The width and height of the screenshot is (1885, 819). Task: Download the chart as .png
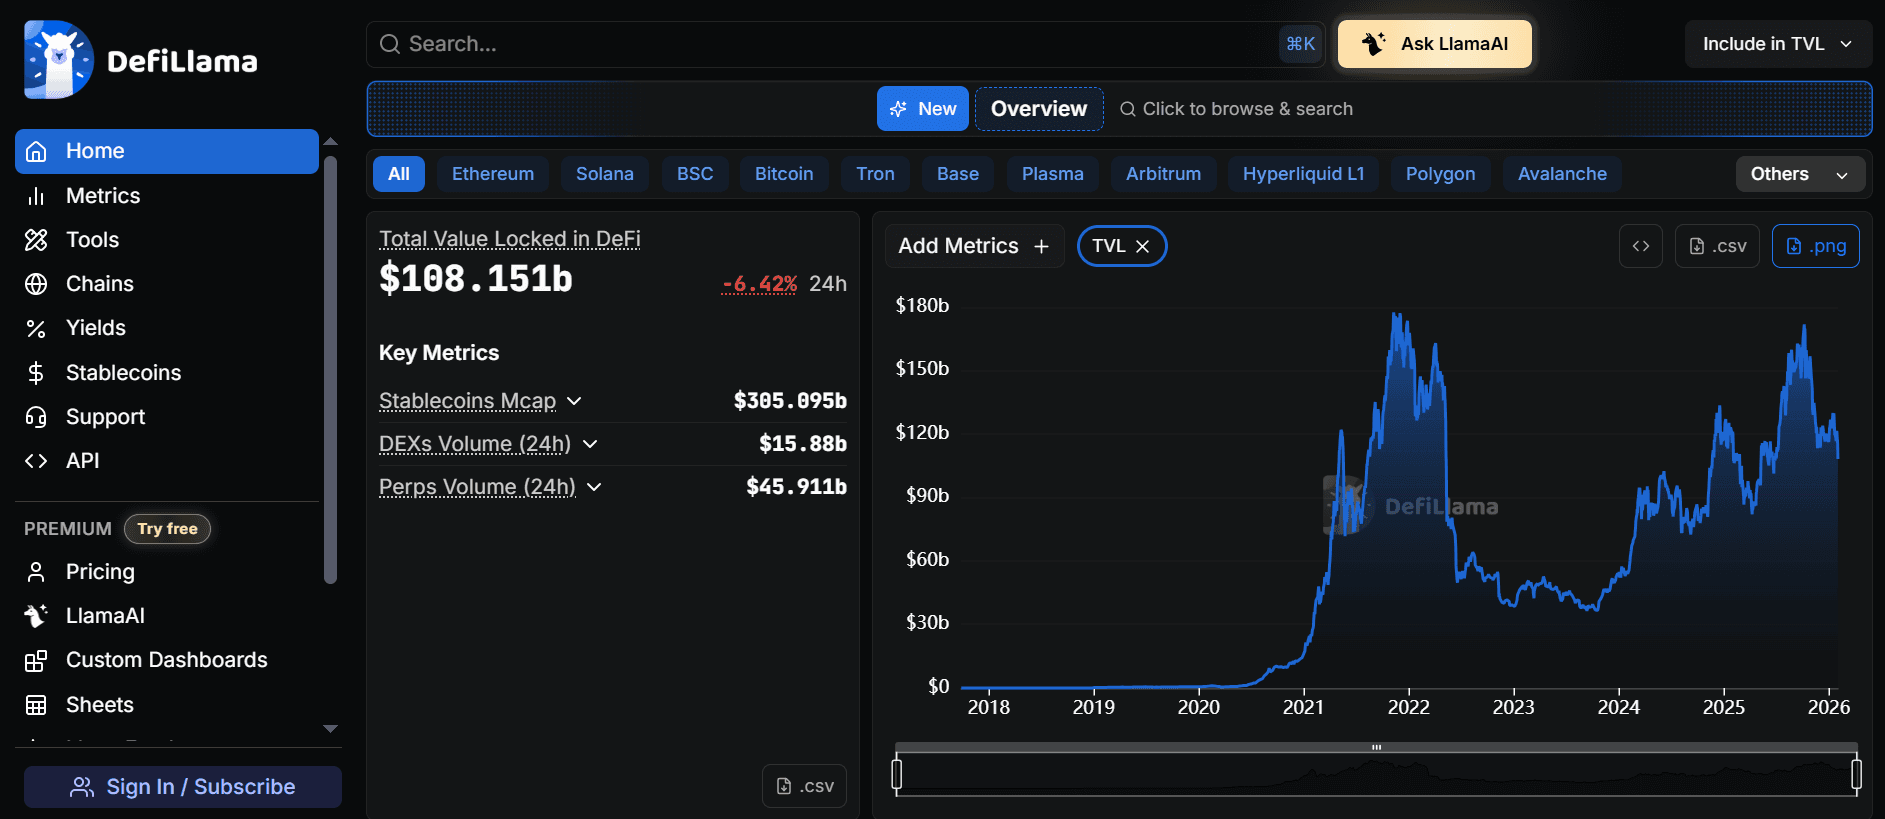[1816, 246]
